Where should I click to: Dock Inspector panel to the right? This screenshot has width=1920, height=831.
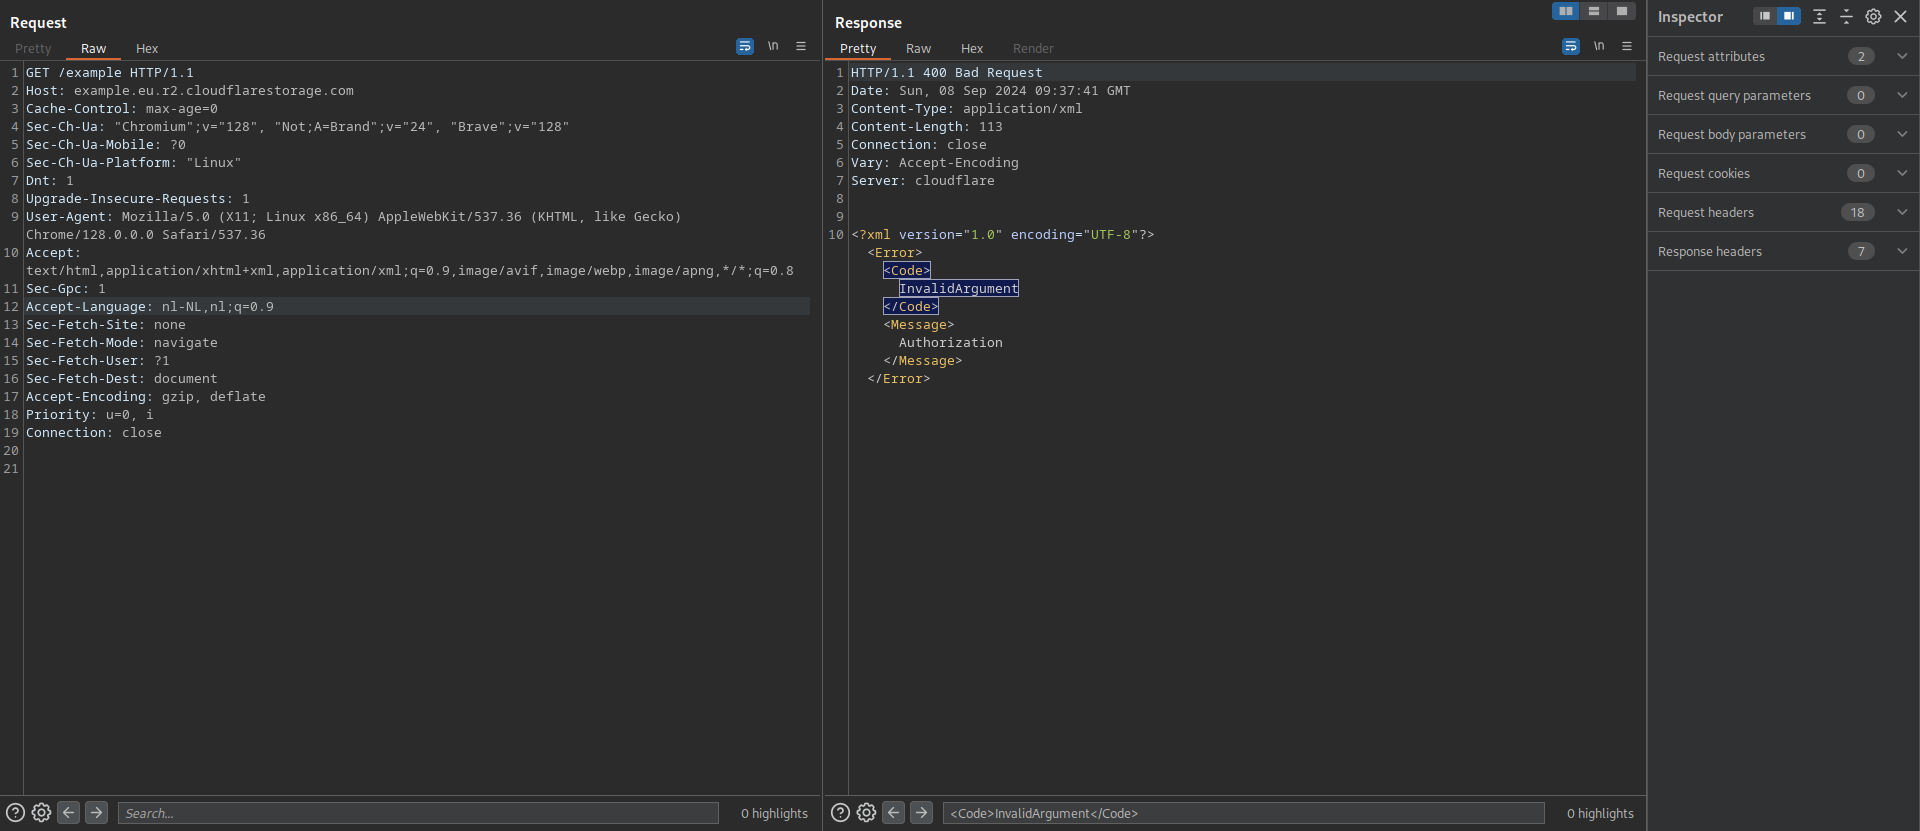[1789, 16]
